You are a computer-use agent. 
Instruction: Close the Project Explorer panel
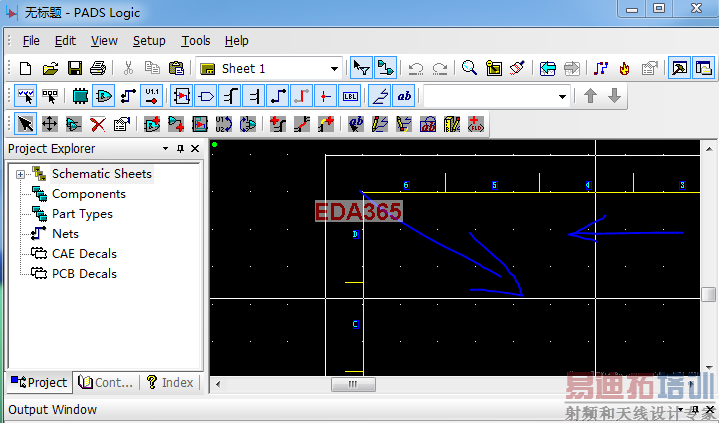point(195,149)
